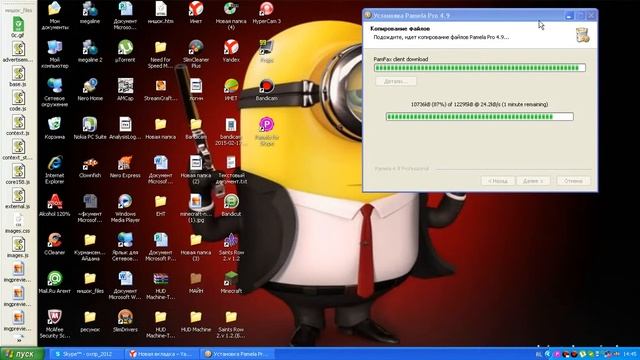Open the МАЙН folder
This screenshot has height=360, width=640.
click(x=196, y=282)
